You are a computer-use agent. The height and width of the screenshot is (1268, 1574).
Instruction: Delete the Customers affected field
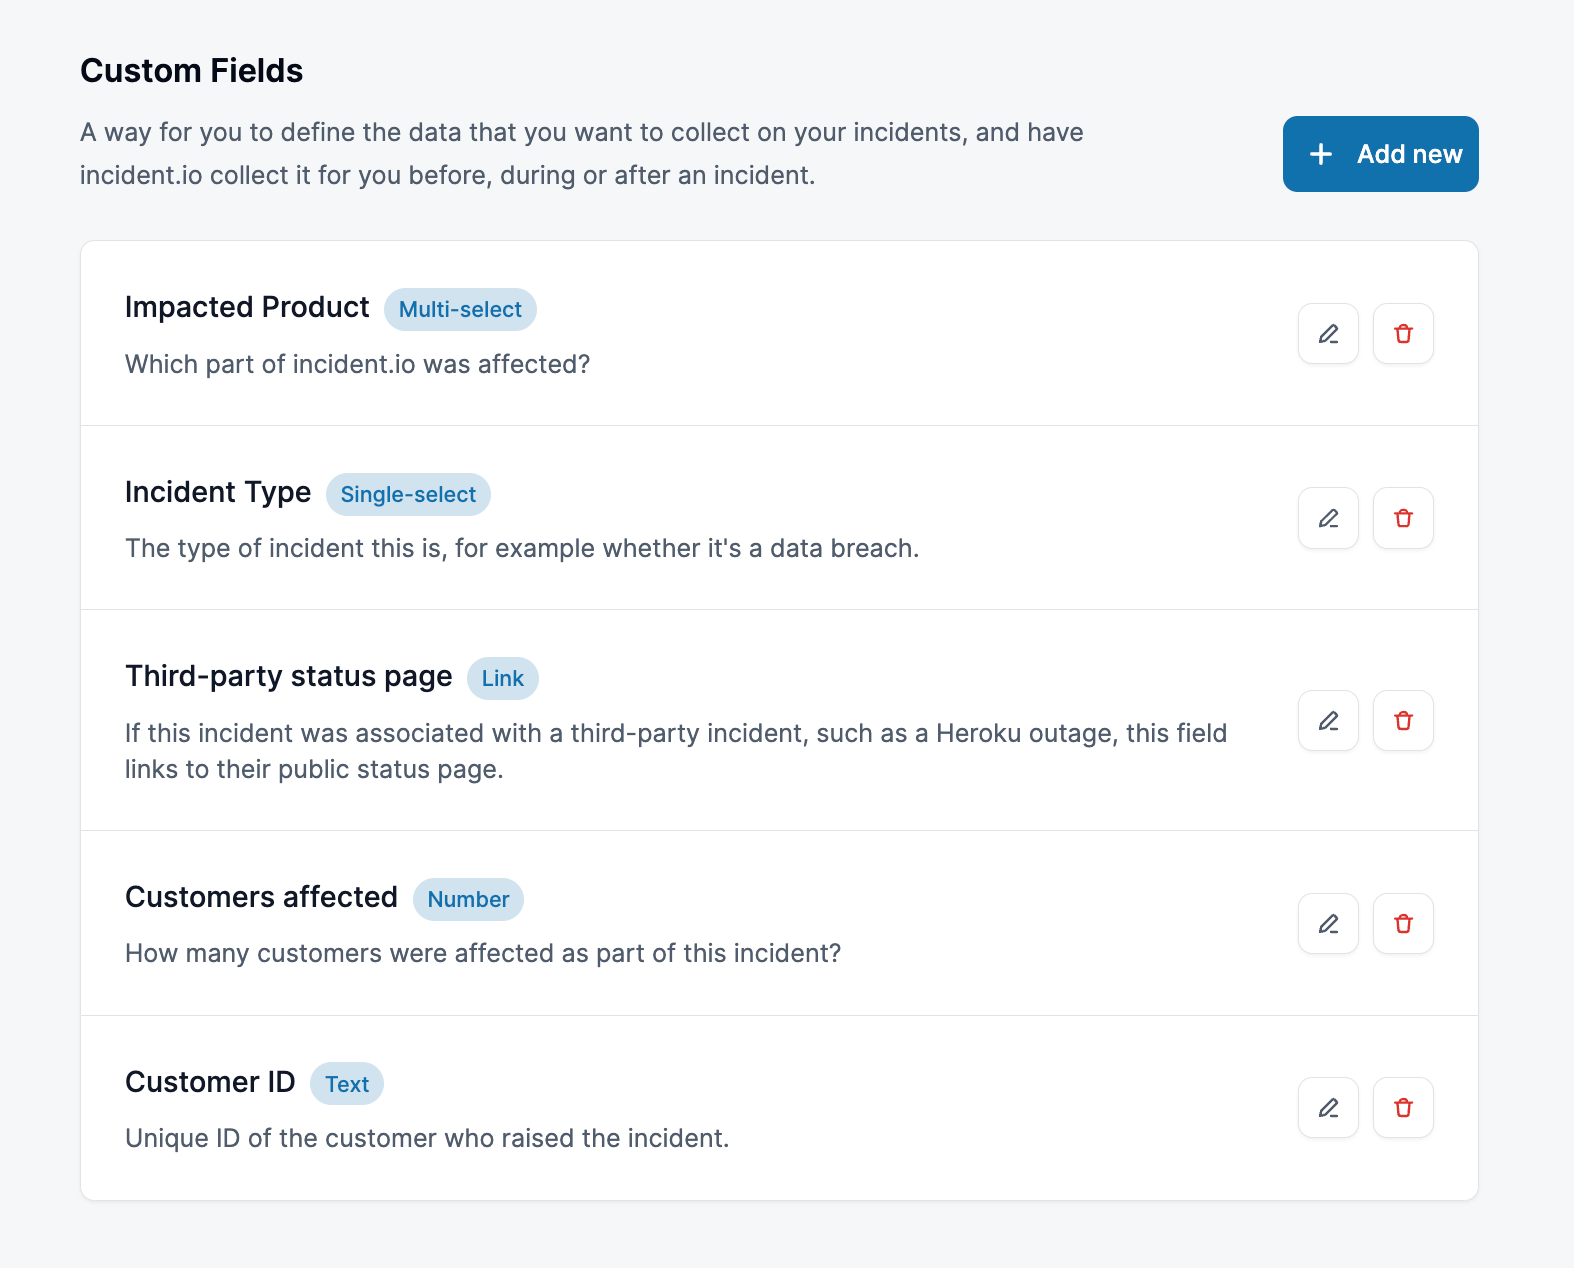1403,924
